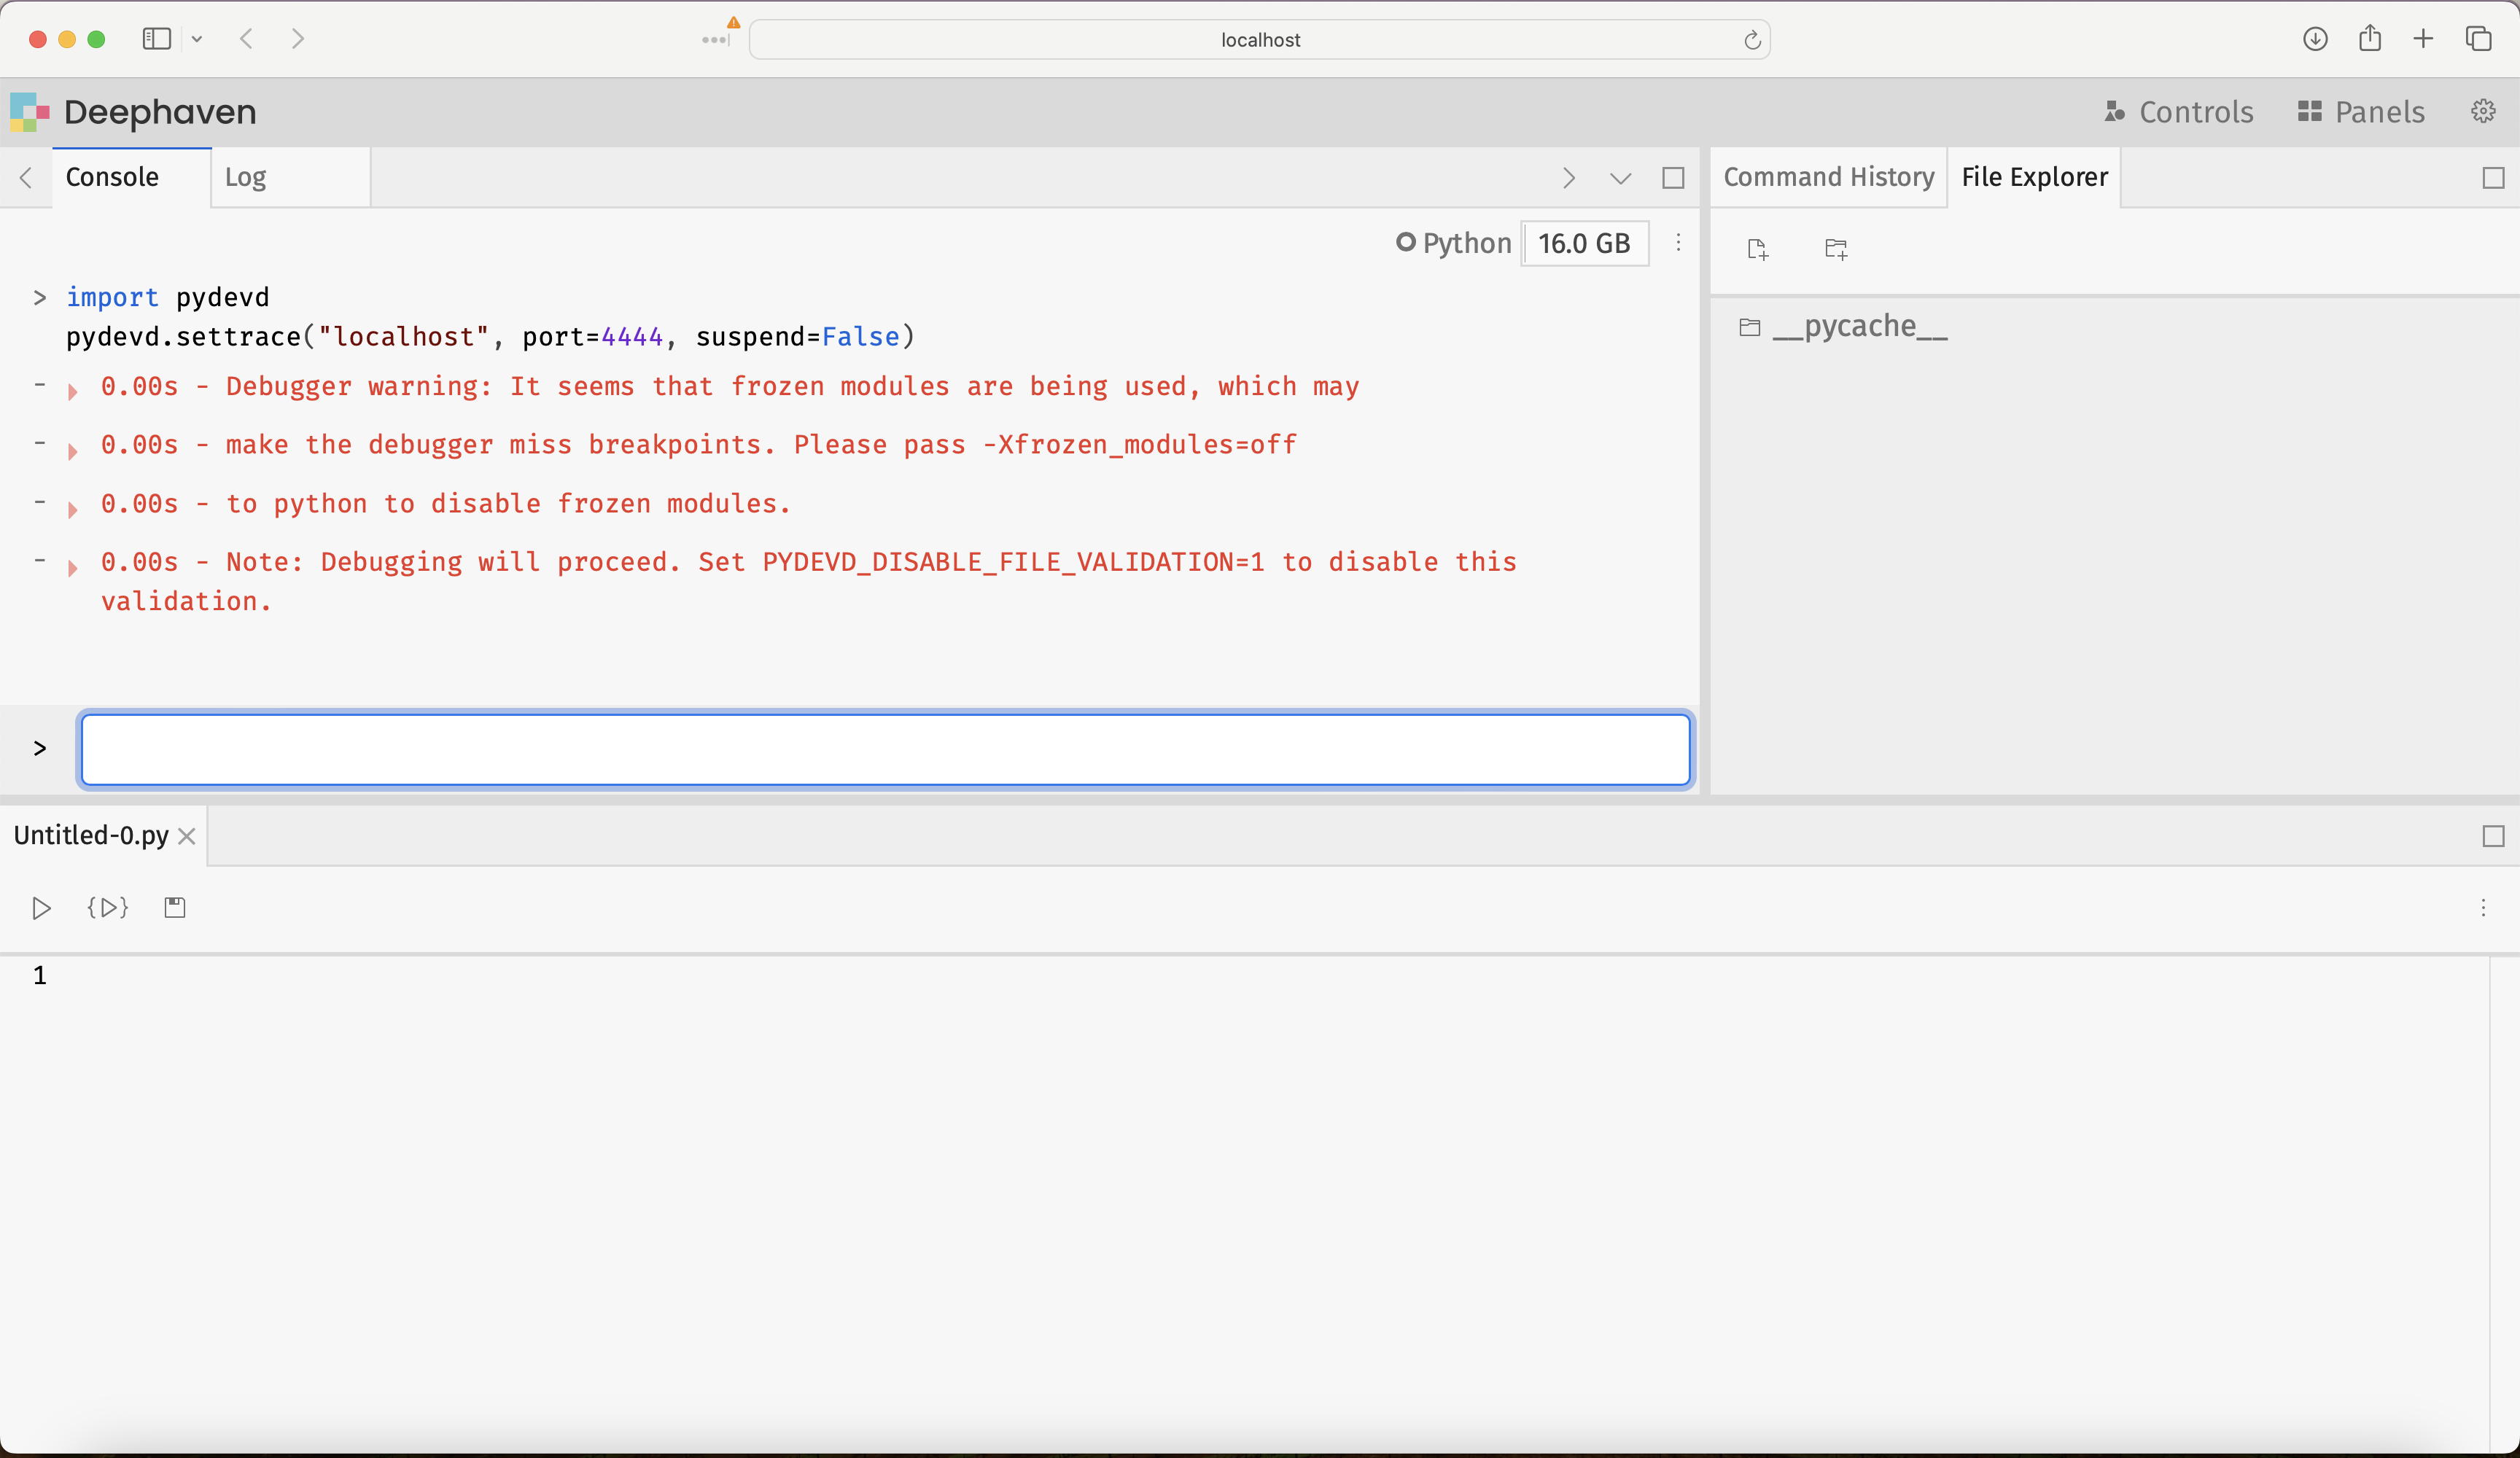Switch to the Log tab

pos(246,177)
